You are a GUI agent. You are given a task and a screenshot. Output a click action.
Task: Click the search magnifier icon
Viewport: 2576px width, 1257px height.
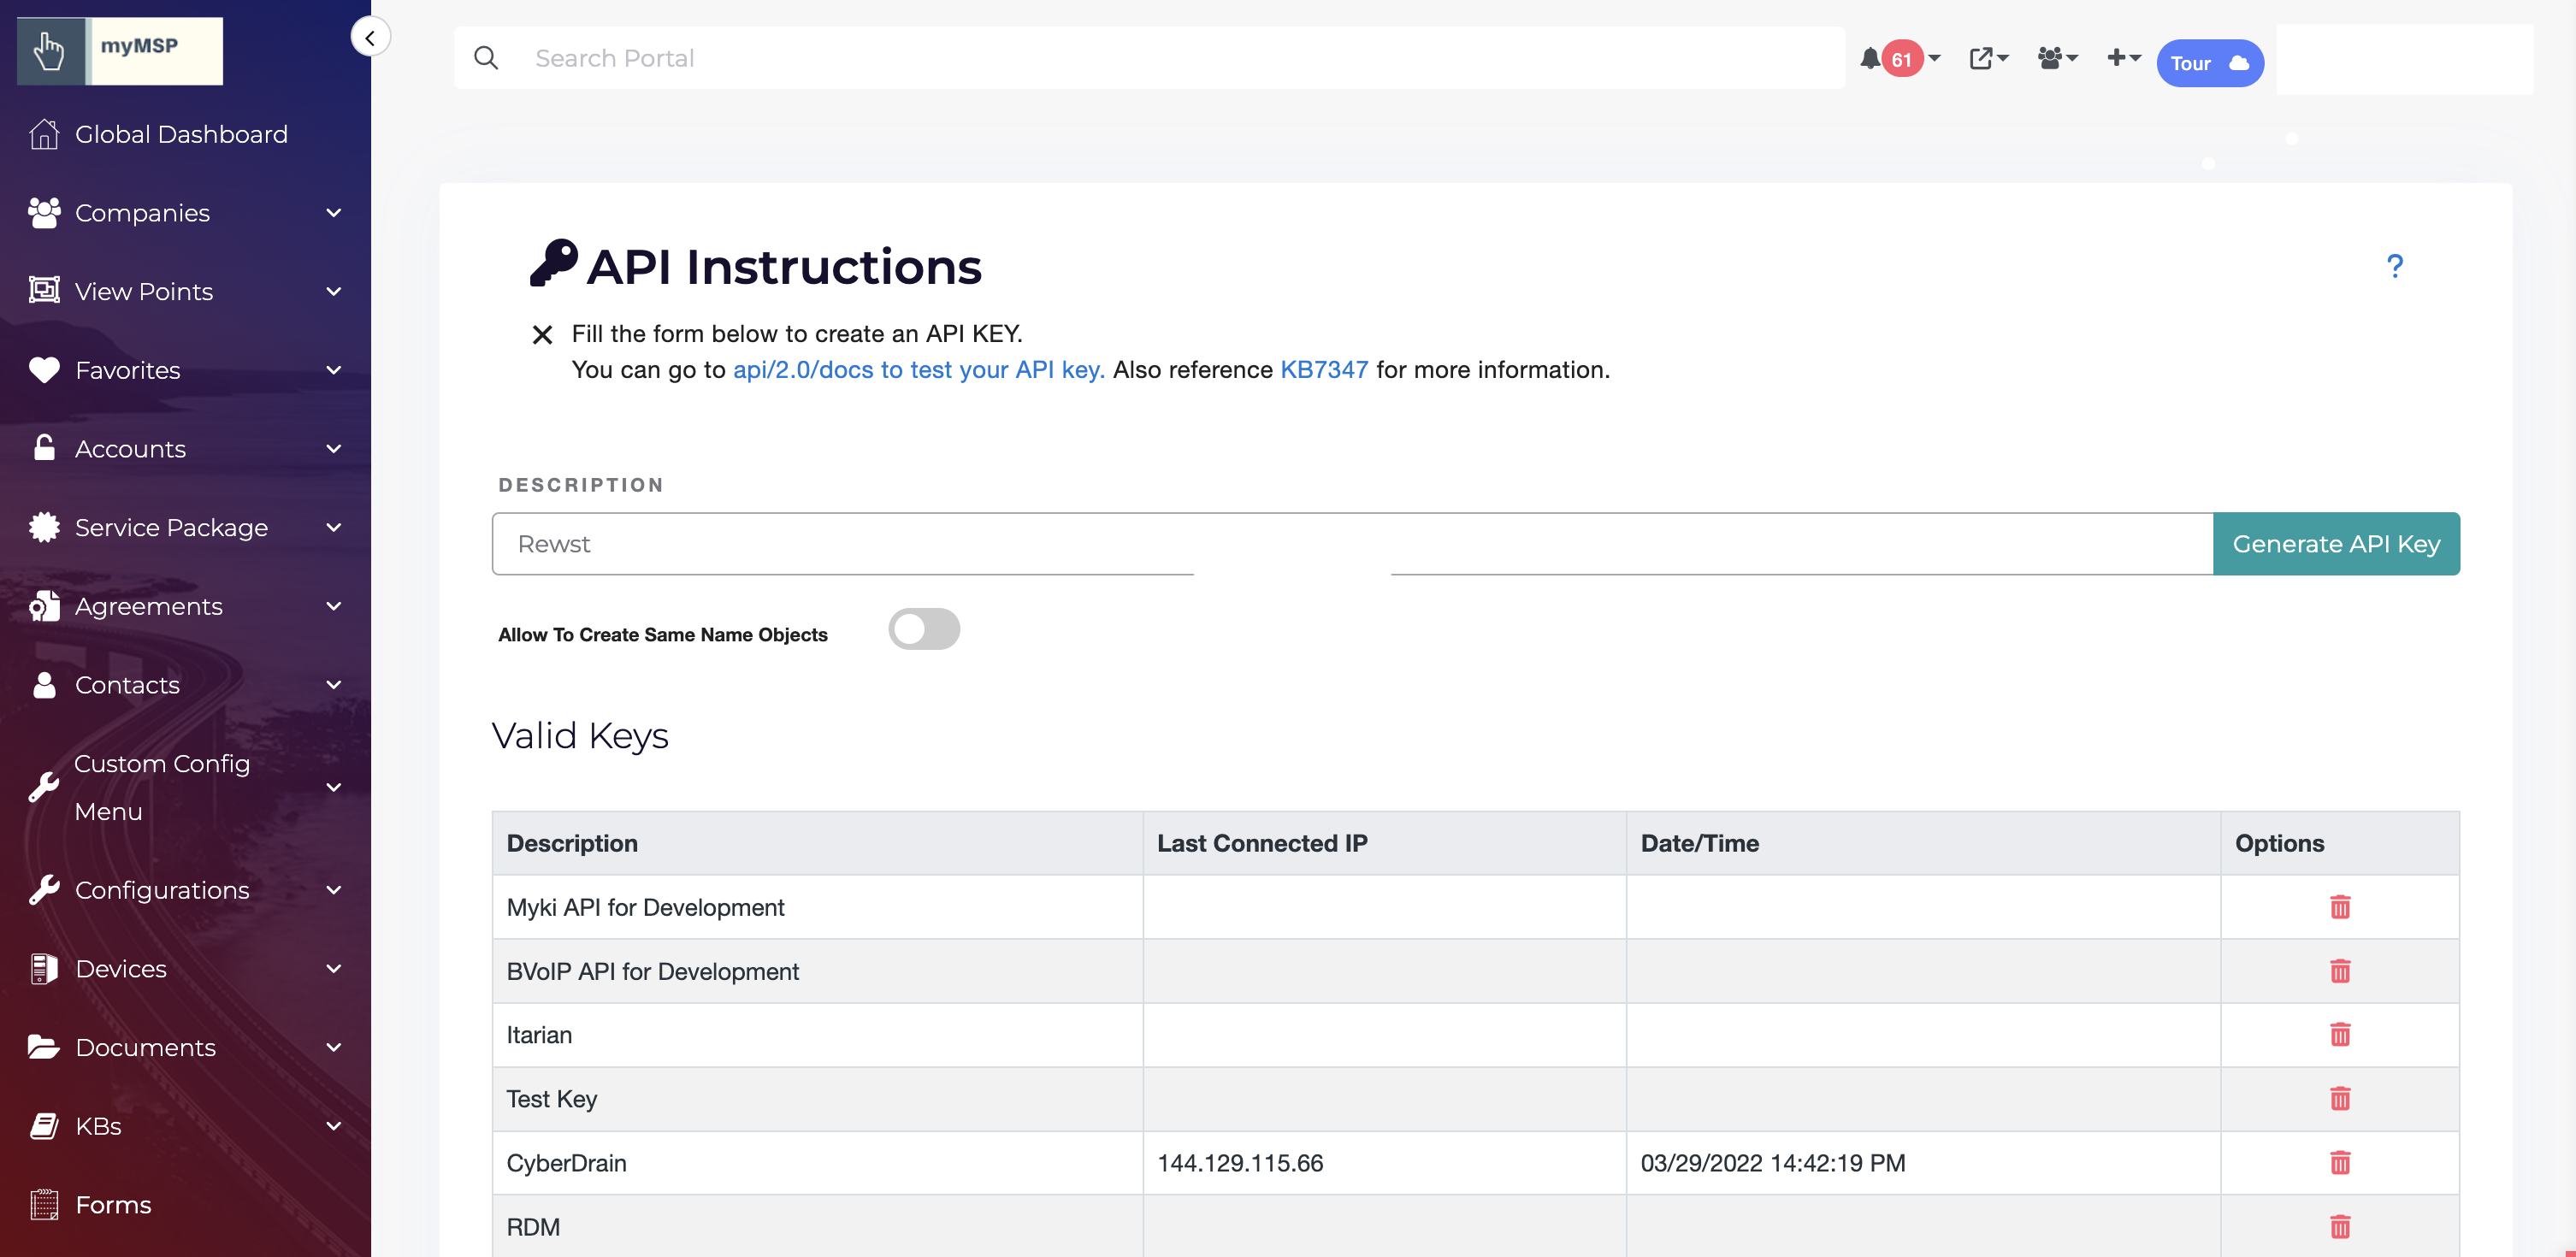pyautogui.click(x=486, y=58)
